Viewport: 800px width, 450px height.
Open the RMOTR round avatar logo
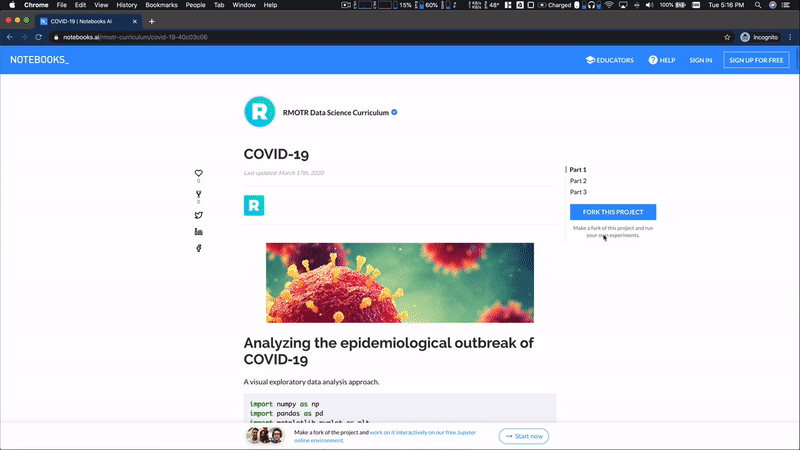[260, 112]
